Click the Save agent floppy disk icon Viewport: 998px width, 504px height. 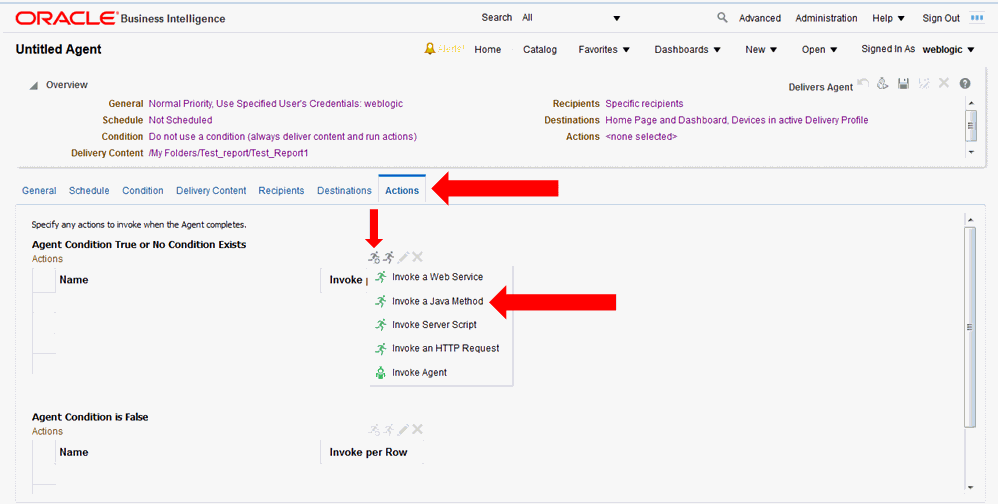click(x=903, y=83)
